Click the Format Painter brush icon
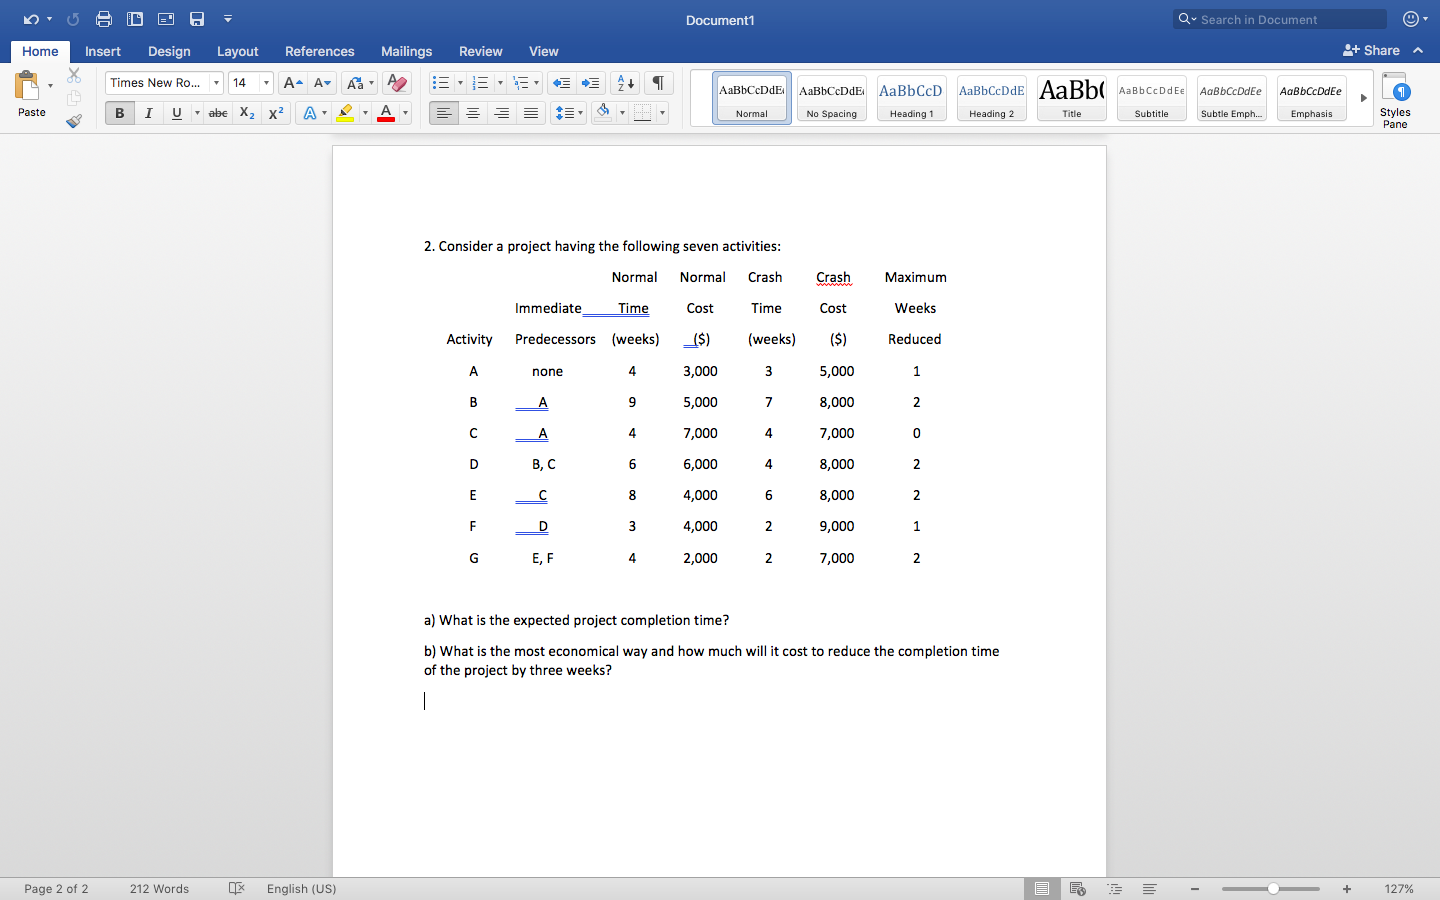 (x=73, y=121)
